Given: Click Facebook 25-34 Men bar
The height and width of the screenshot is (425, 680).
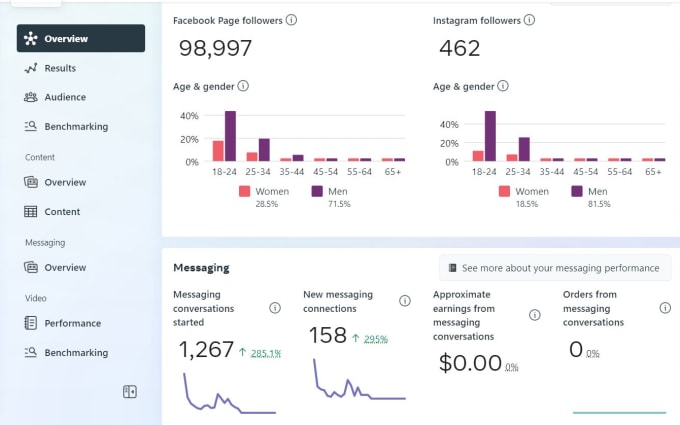Looking at the screenshot, I should point(264,150).
